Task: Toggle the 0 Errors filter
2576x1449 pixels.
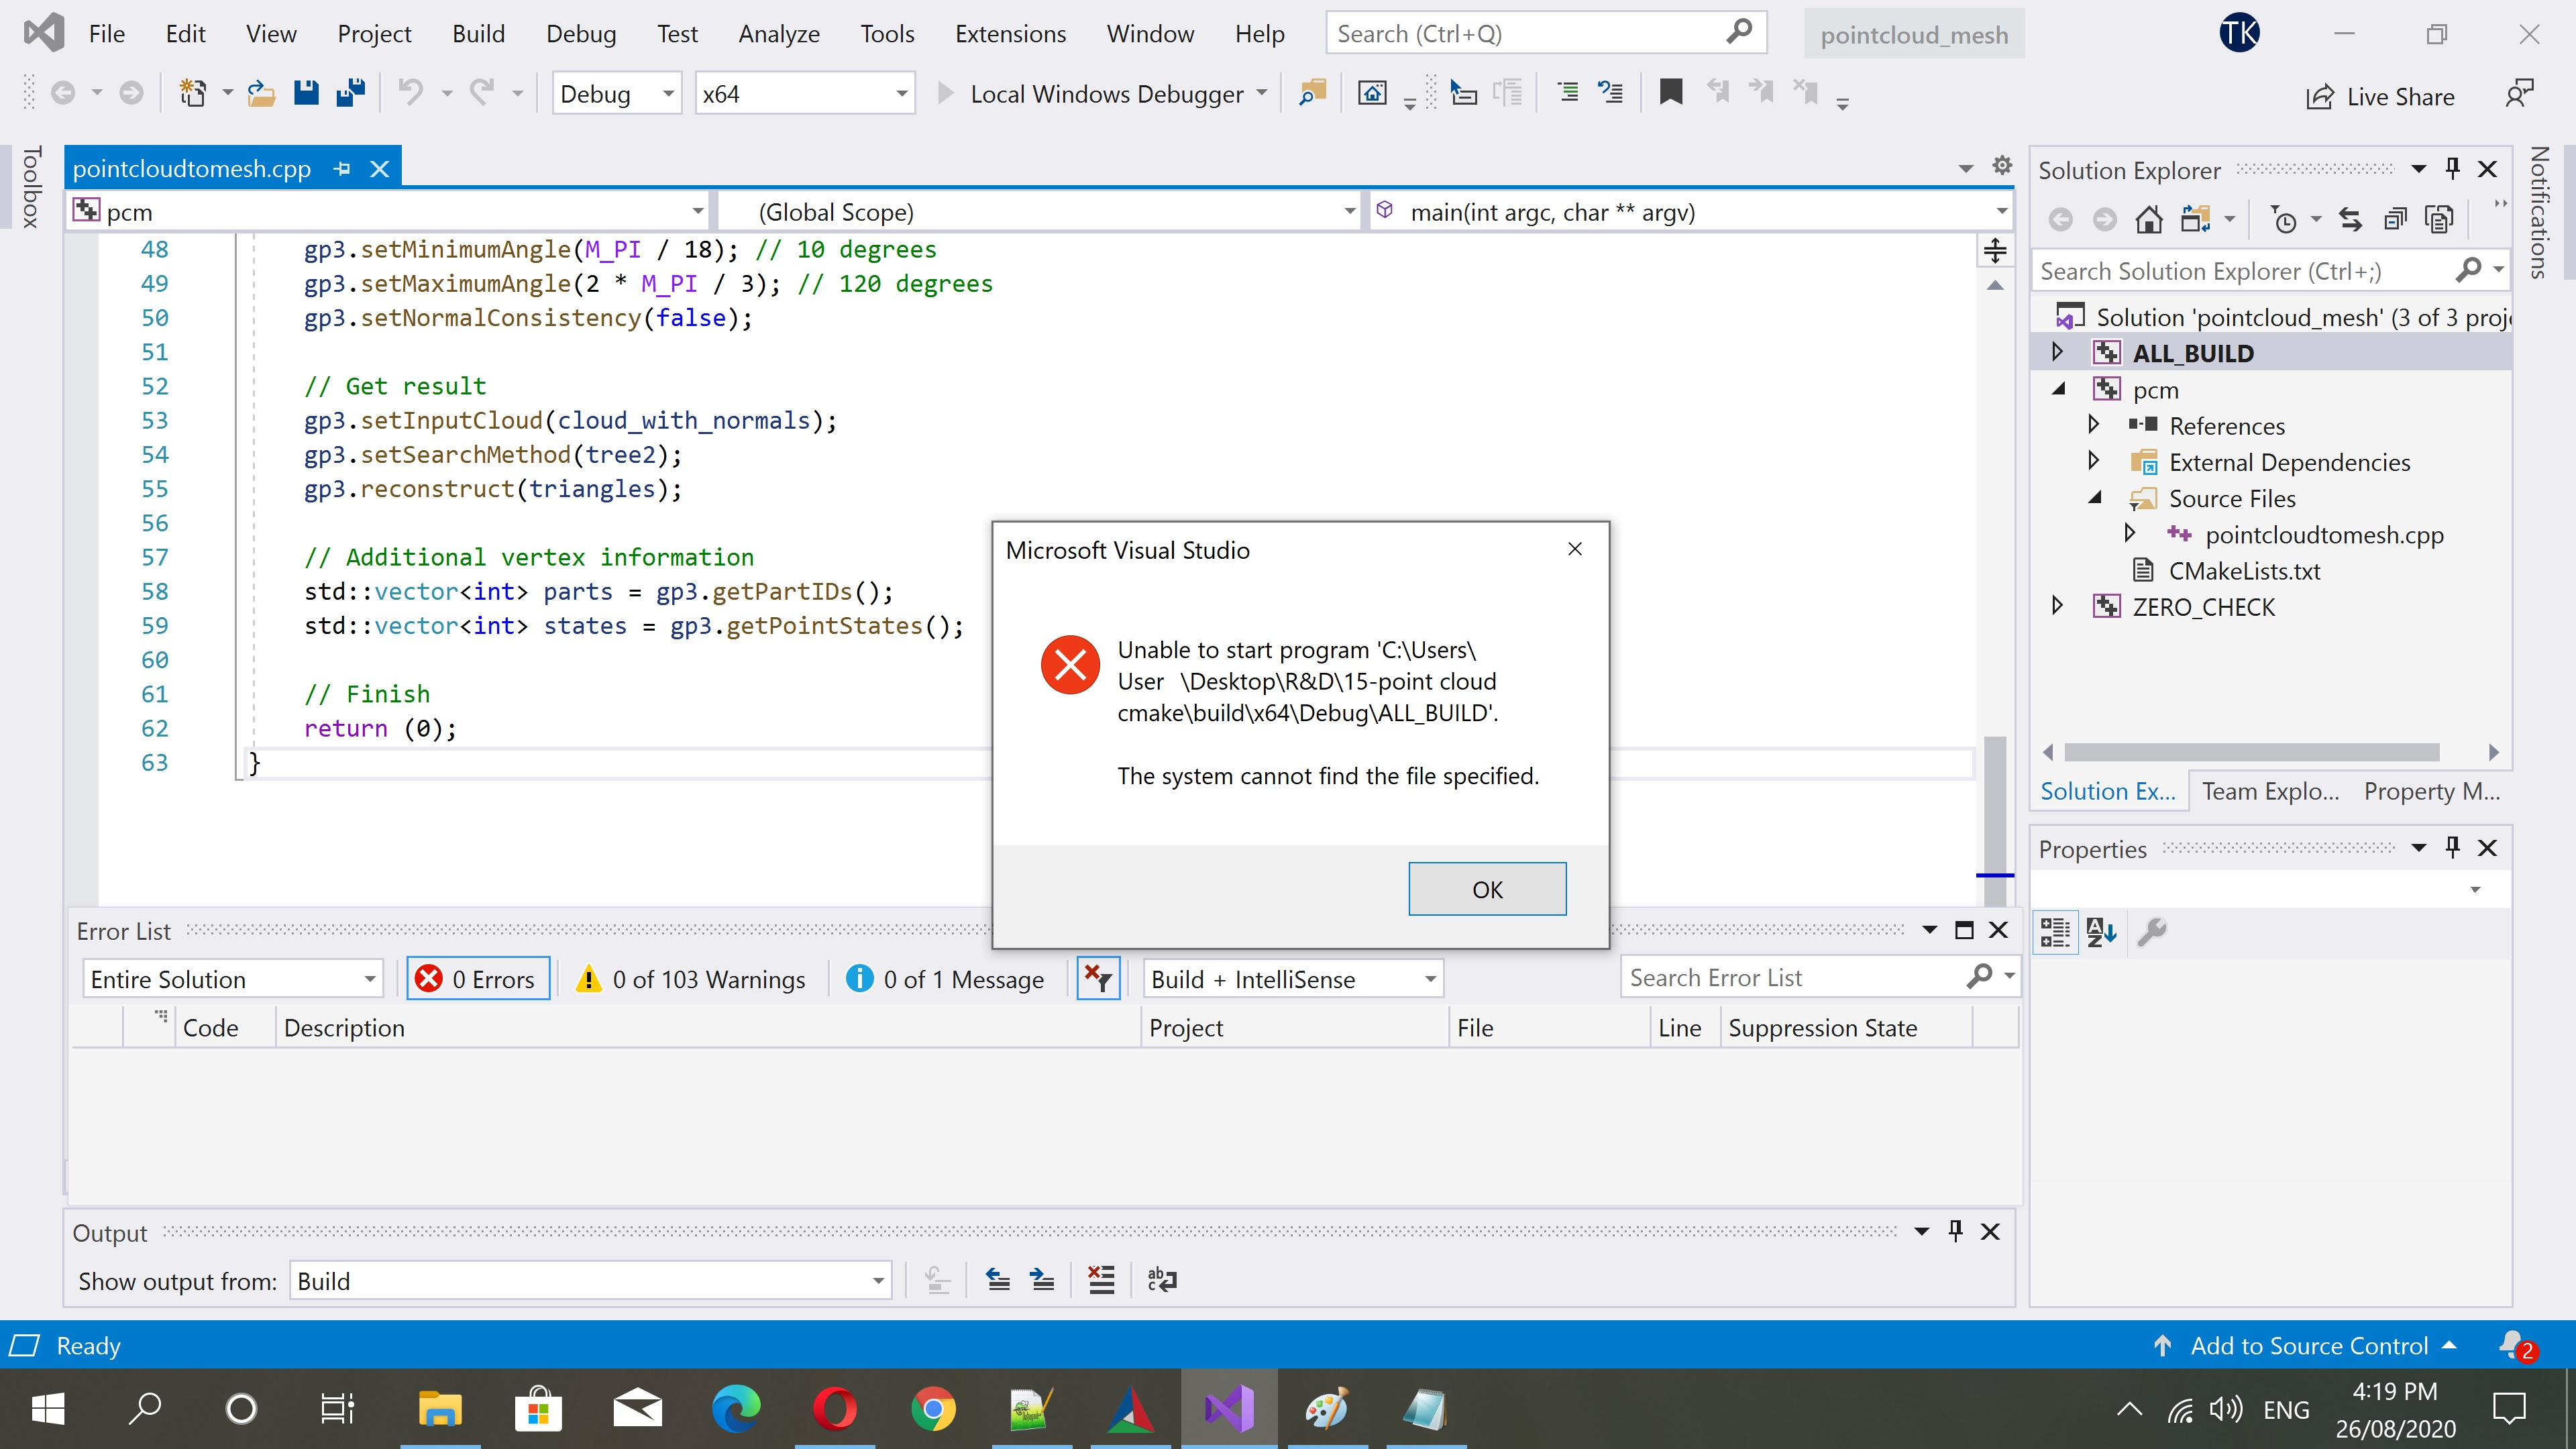Action: [x=478, y=979]
